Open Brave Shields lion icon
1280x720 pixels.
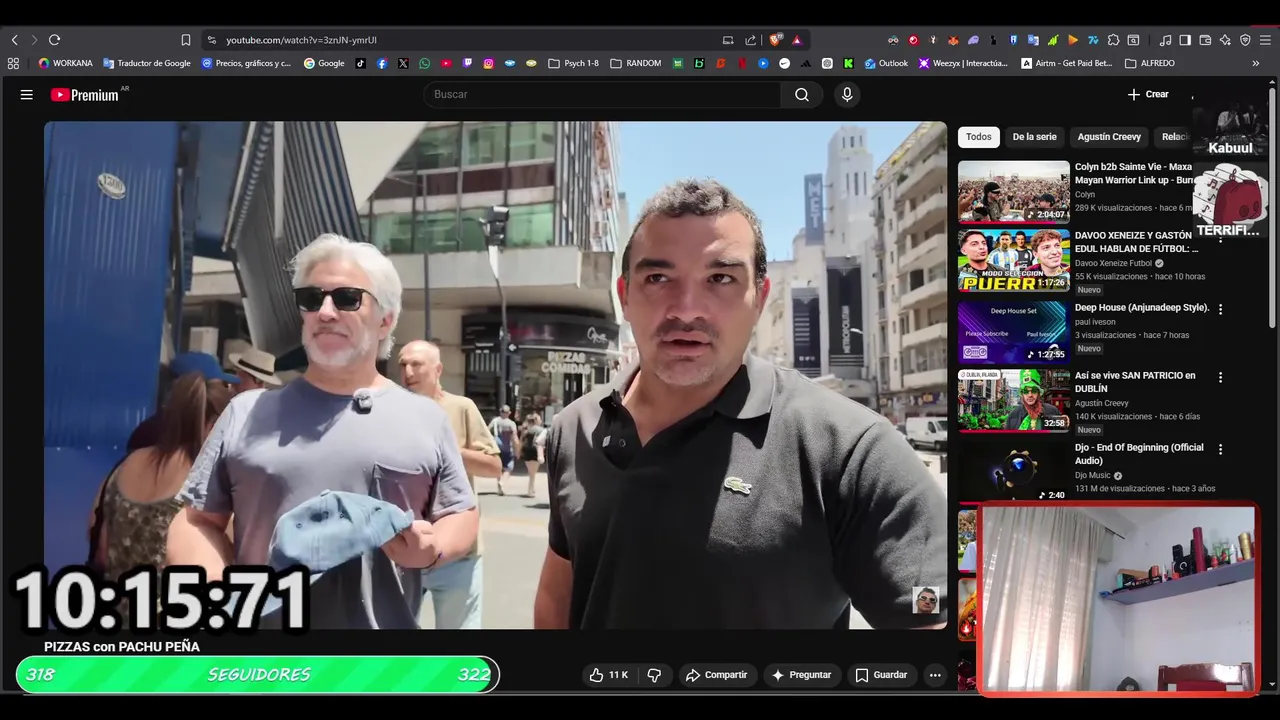point(775,40)
